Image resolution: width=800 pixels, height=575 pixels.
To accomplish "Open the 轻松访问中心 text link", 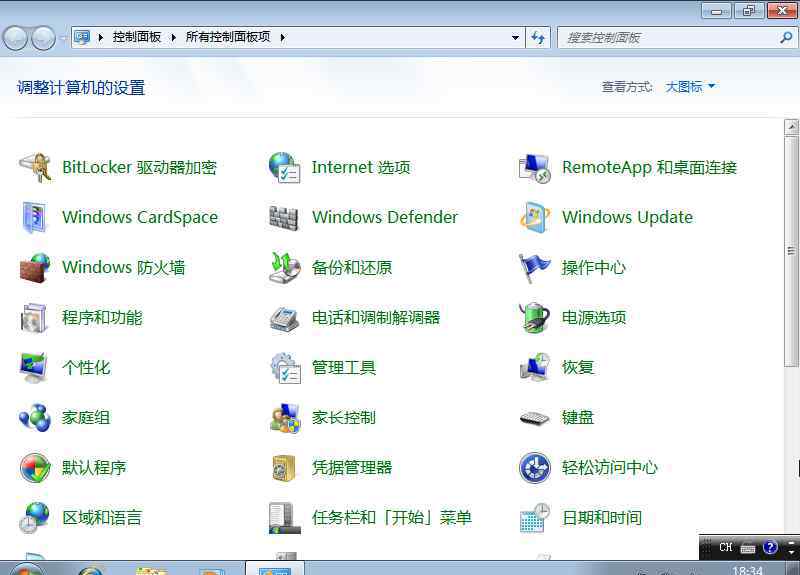I will (610, 467).
